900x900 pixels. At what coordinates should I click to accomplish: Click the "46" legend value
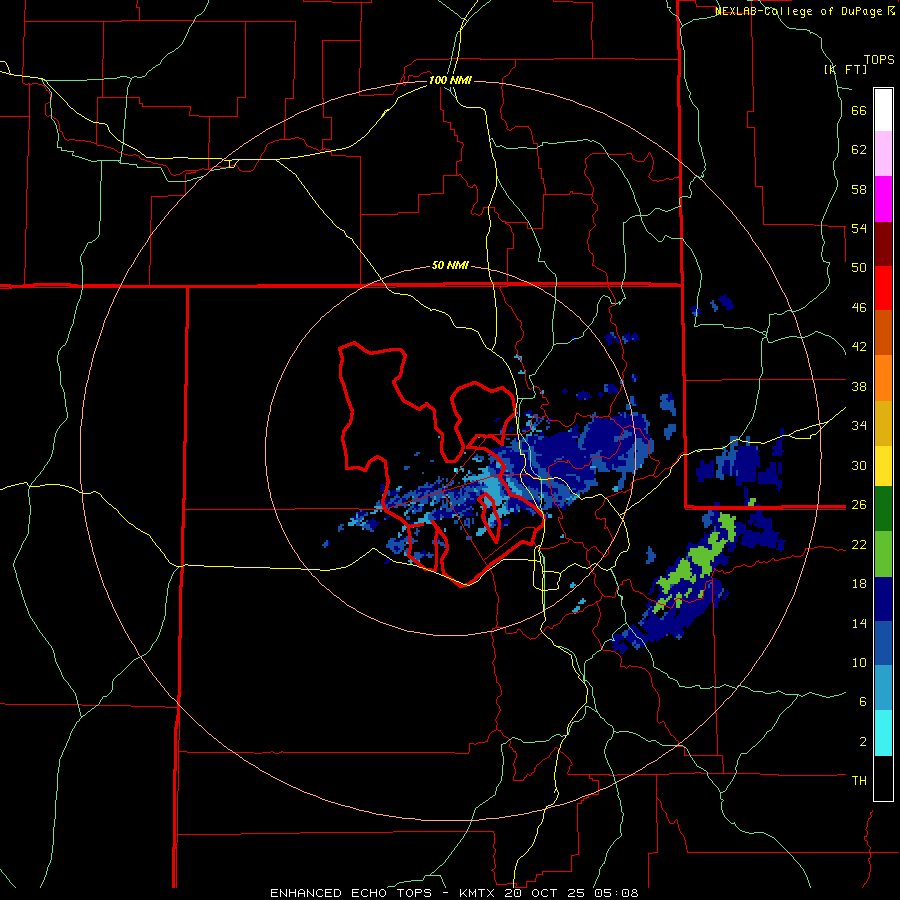[x=859, y=308]
